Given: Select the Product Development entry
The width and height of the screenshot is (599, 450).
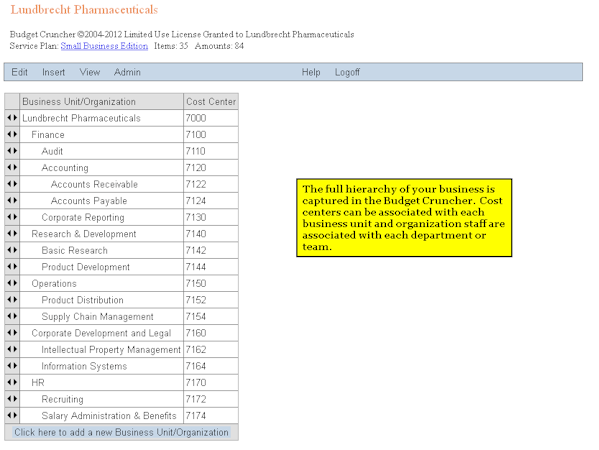Looking at the screenshot, I should (x=86, y=267).
